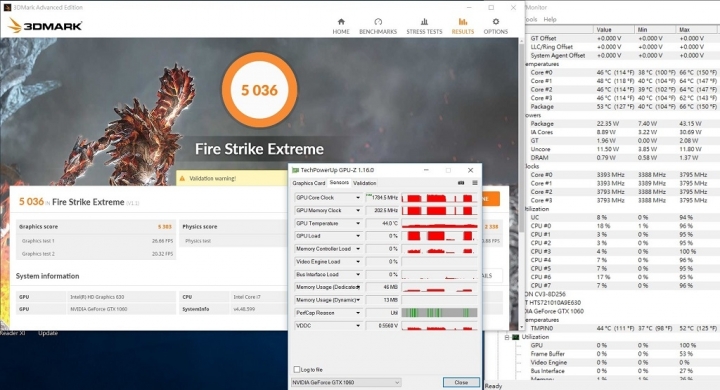The image size is (720, 390).
Task: Click the Min column header in HWMonitor
Action: (x=655, y=29)
